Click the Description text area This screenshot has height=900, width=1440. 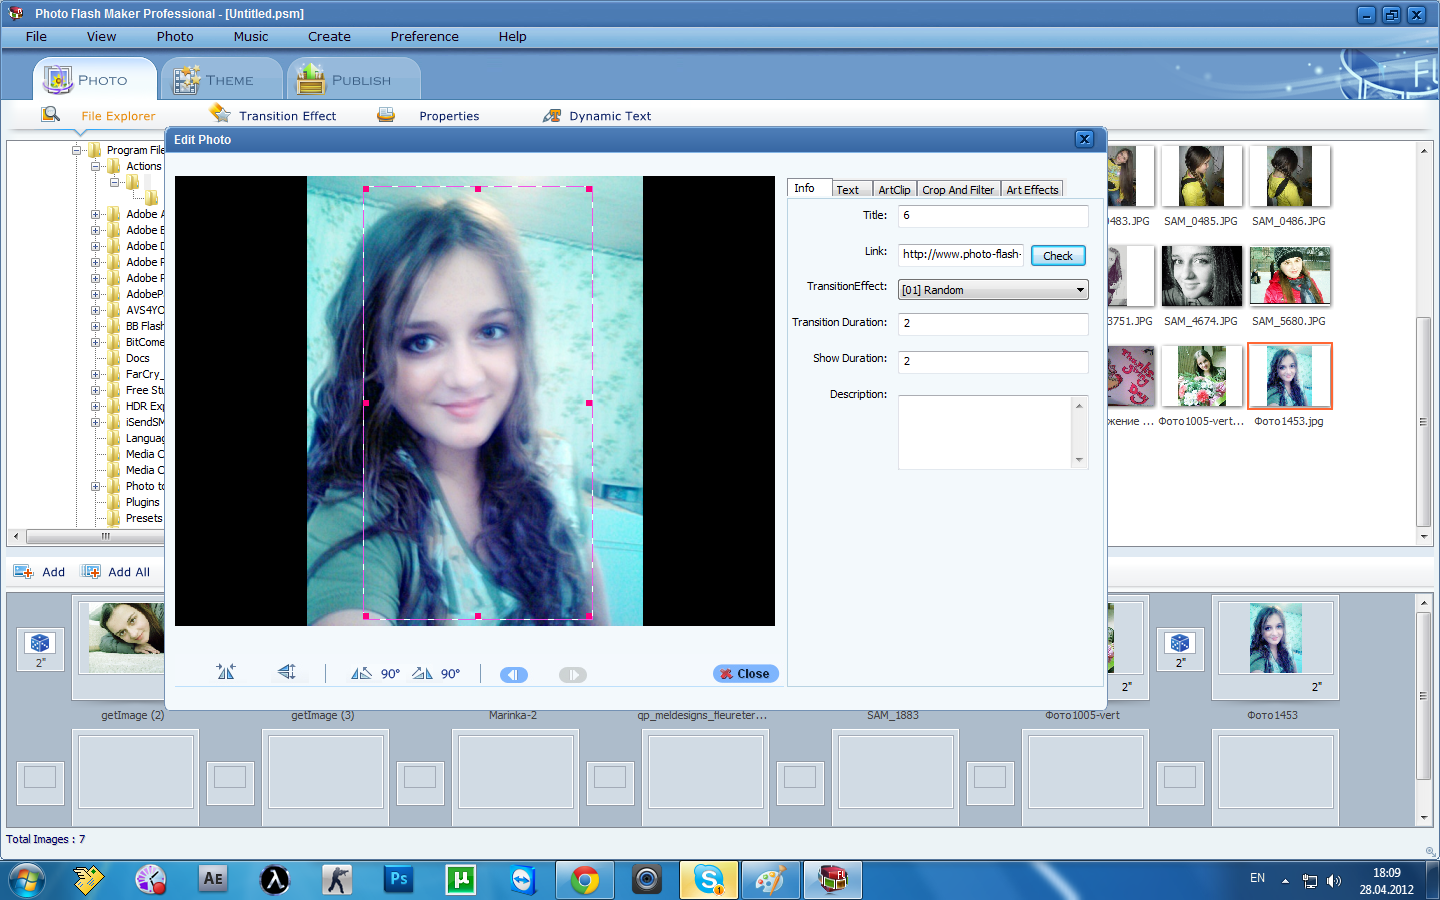985,432
